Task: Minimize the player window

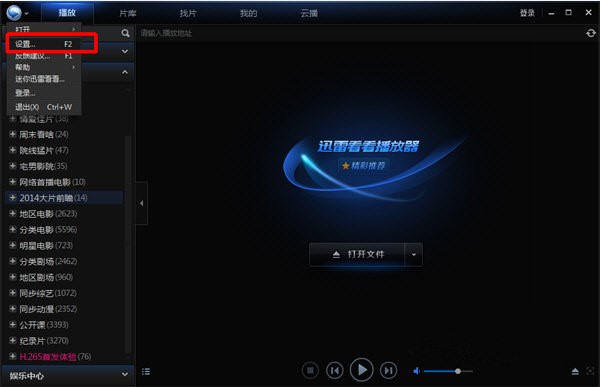Action: (551, 13)
